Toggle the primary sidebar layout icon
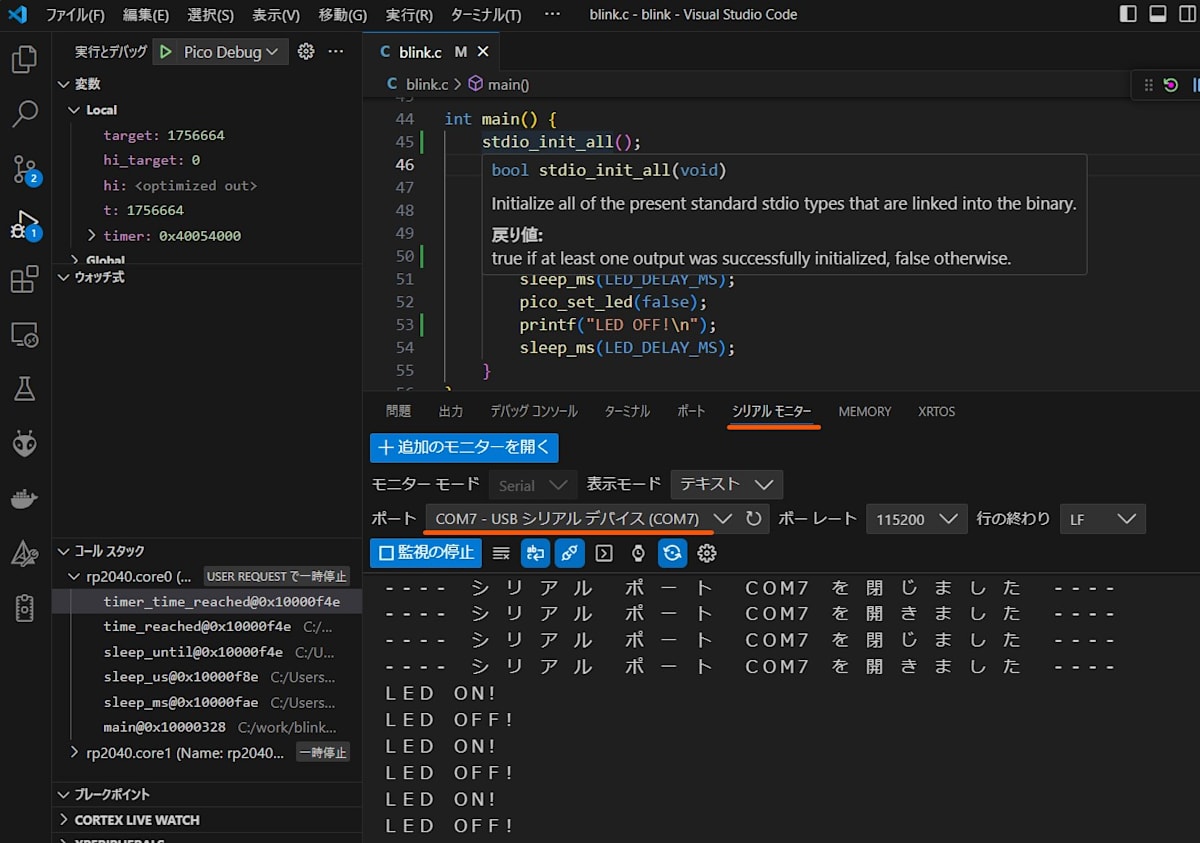Screen dimensions: 1200x843 click(x=1128, y=14)
